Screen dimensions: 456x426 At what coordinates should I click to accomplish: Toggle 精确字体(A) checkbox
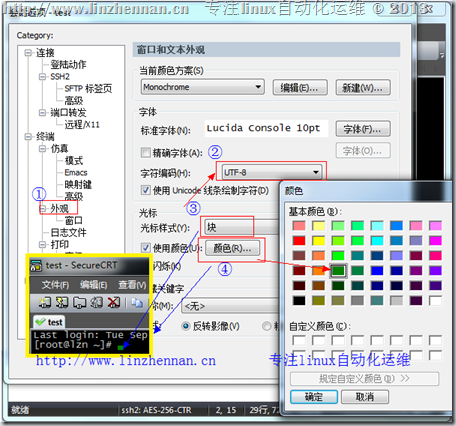click(x=145, y=152)
